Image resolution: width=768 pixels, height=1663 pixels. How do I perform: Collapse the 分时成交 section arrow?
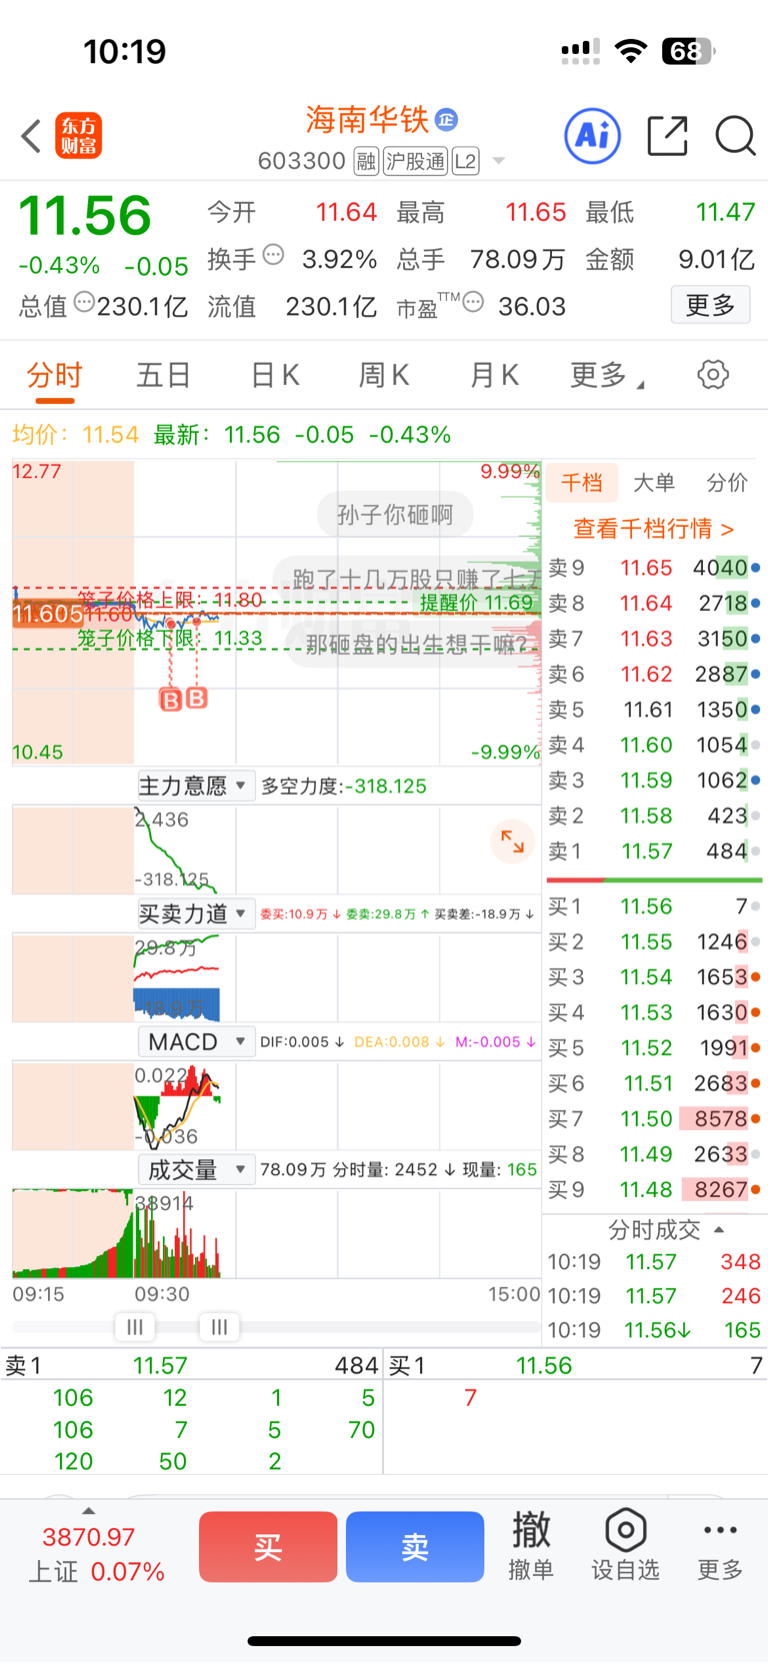point(719,1230)
